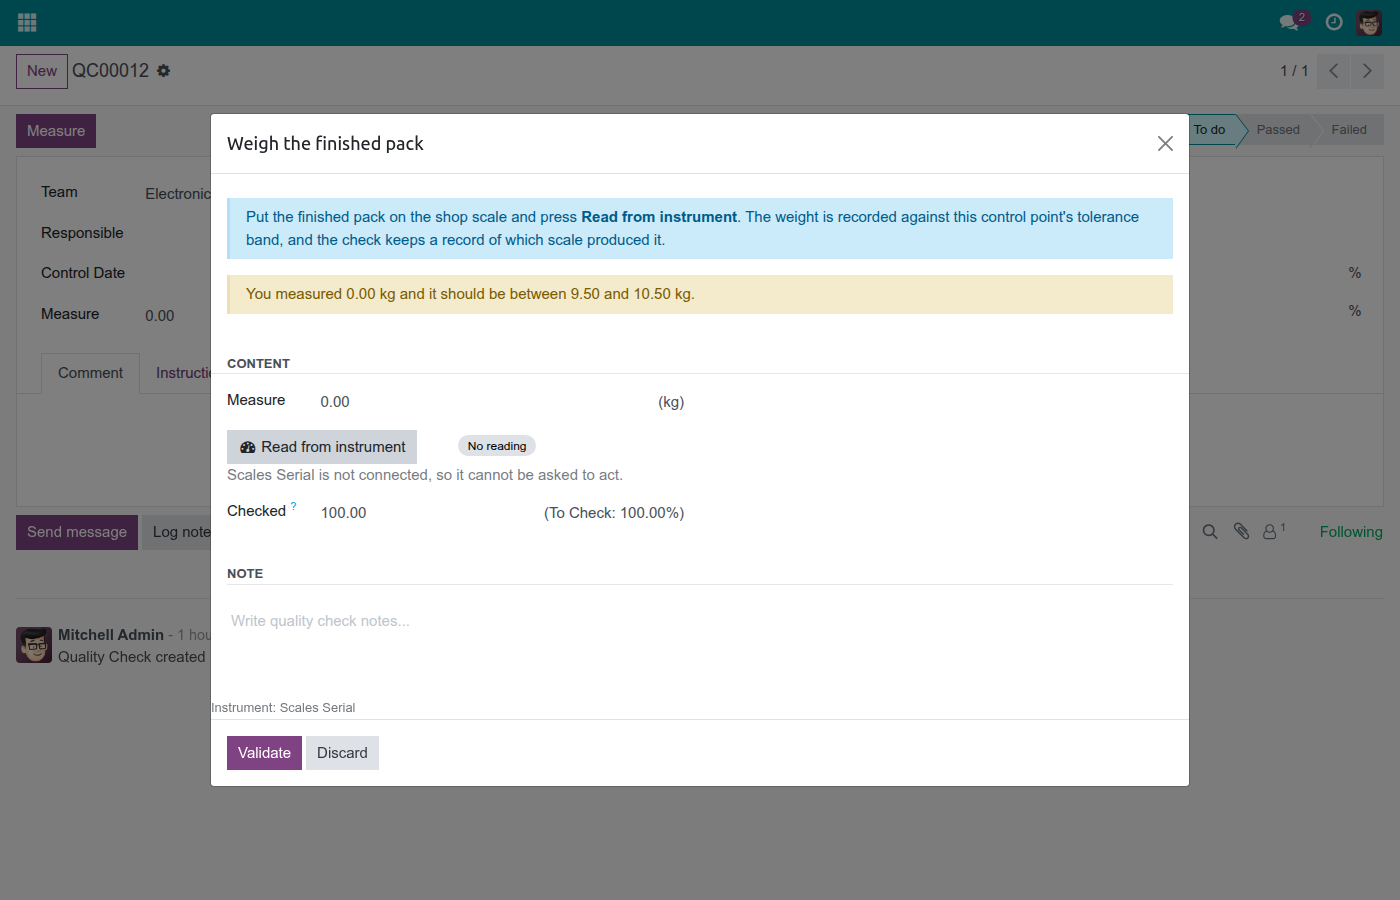The width and height of the screenshot is (1400, 900).
Task: Open the conversations message icon
Action: 1290,22
